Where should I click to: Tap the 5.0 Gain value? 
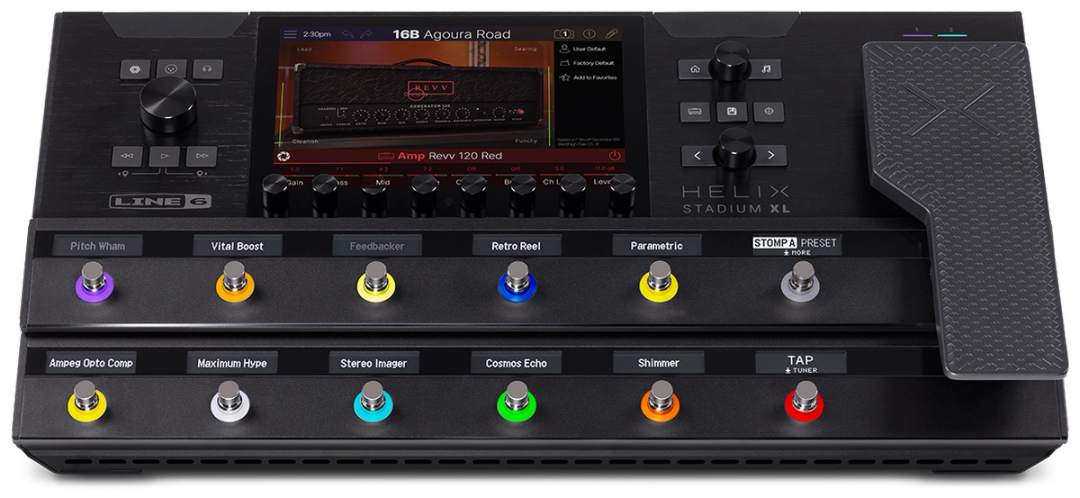(295, 169)
